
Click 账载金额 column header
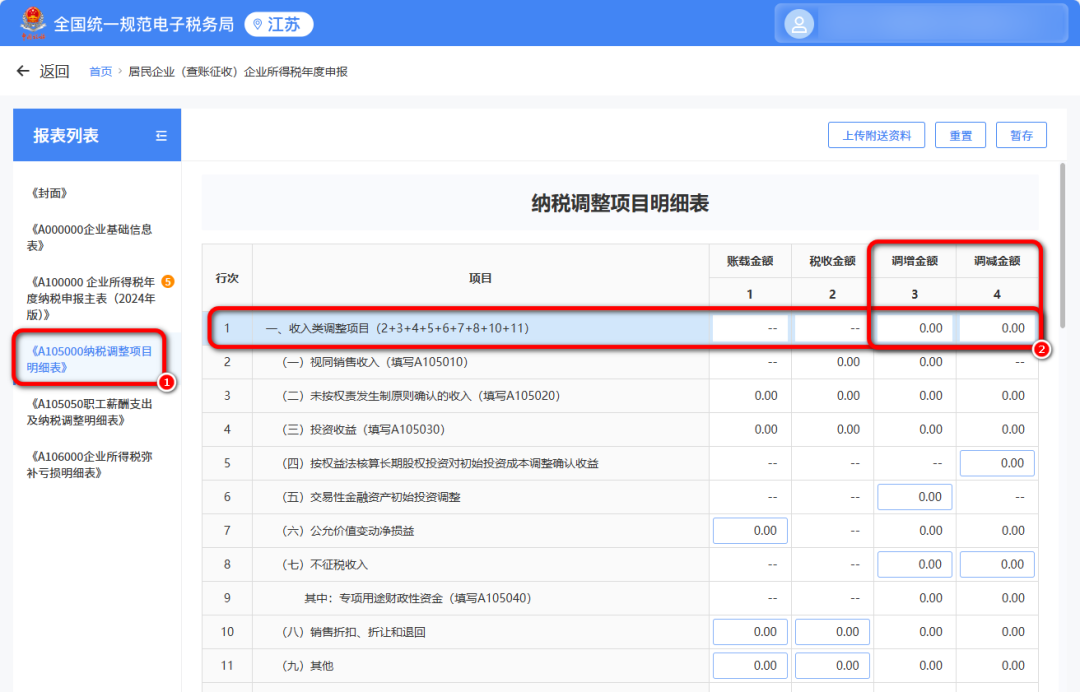coord(750,261)
